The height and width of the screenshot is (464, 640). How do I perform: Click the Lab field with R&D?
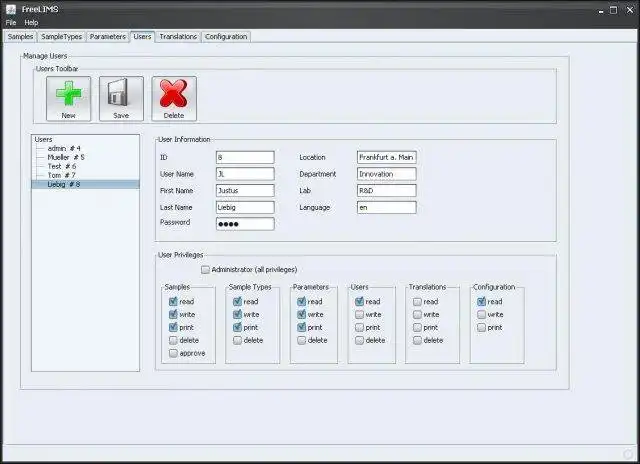(x=387, y=191)
